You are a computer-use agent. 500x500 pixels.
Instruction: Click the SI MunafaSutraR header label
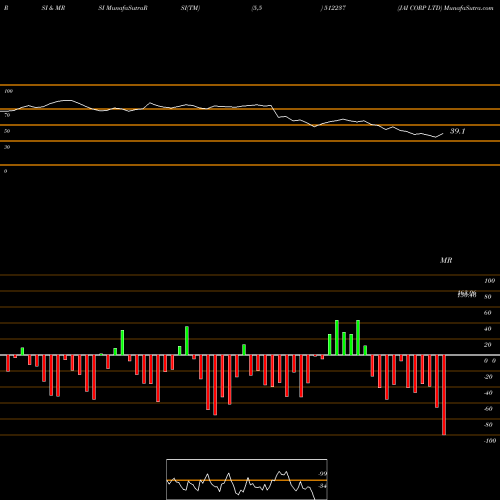pyautogui.click(x=123, y=8)
